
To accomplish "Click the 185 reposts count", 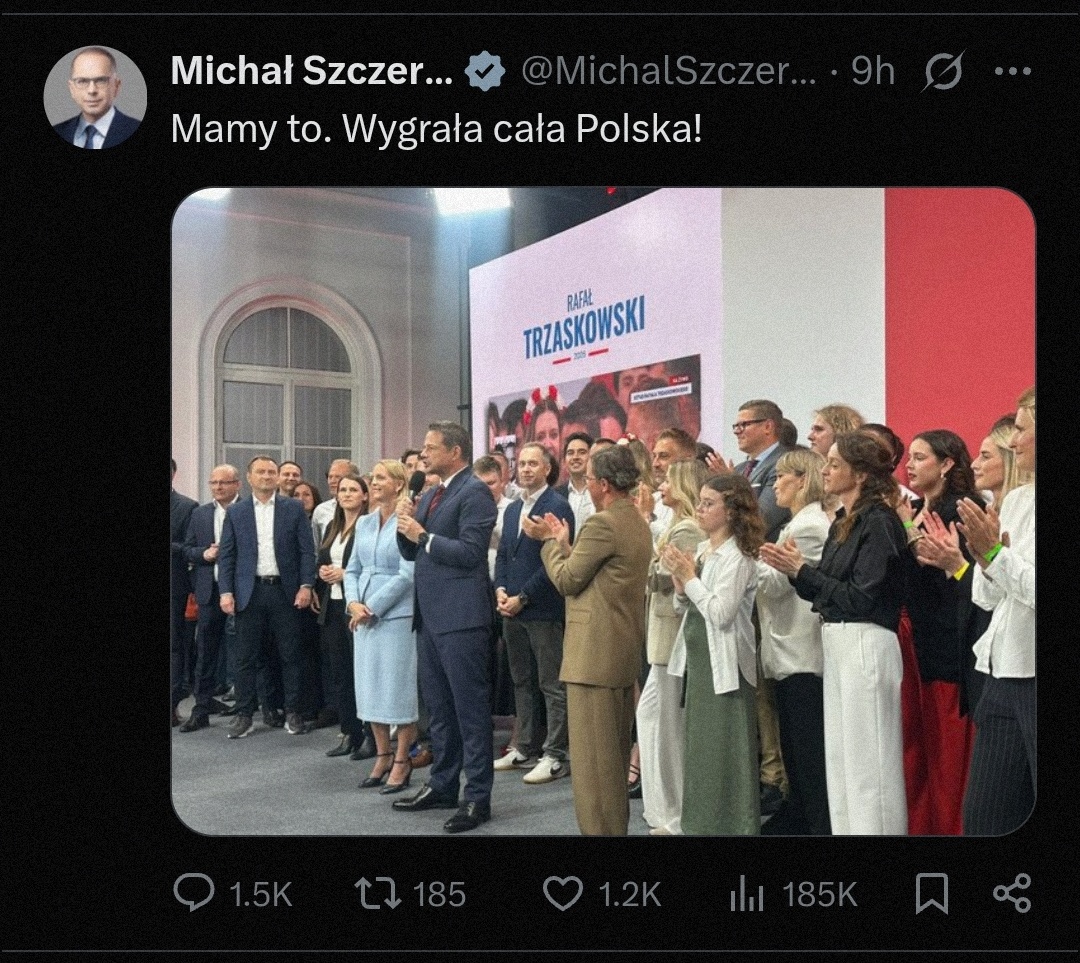I will (440, 893).
